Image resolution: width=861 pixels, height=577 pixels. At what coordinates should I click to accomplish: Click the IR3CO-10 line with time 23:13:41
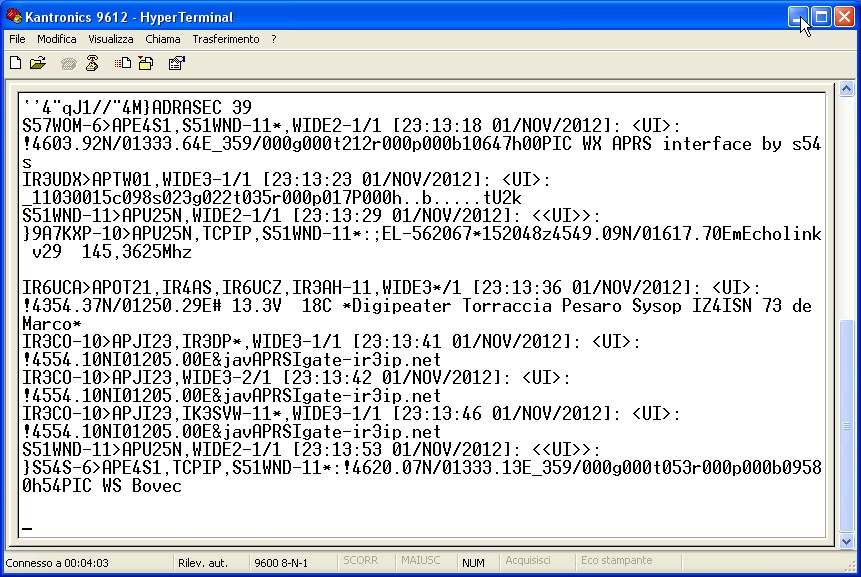click(x=331, y=341)
